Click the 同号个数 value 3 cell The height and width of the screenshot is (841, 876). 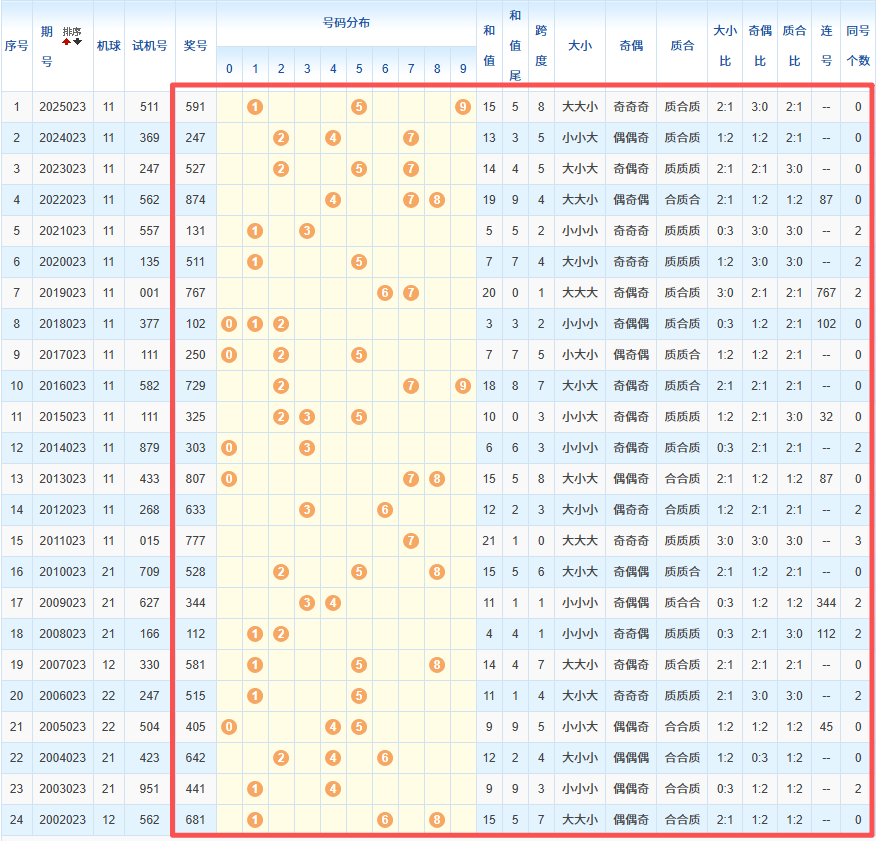pos(857,541)
